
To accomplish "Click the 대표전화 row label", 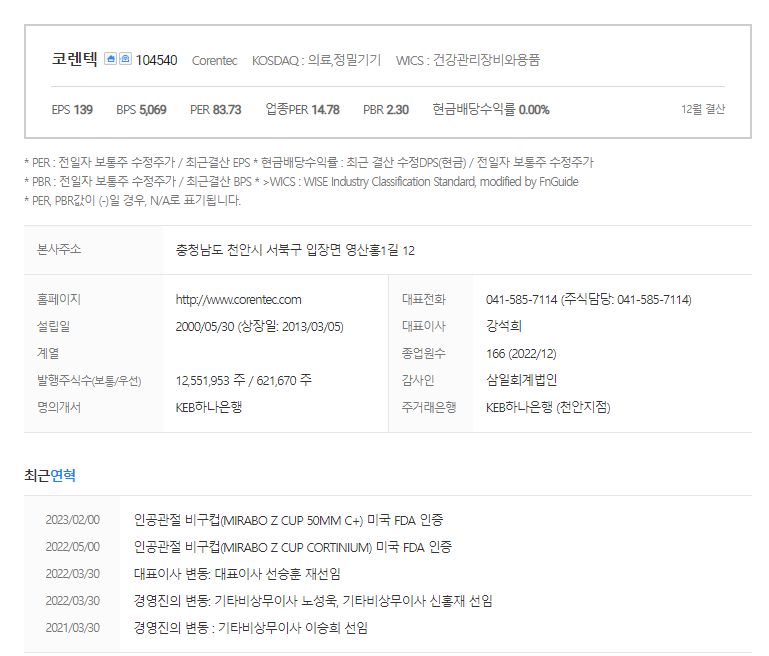I will [424, 299].
